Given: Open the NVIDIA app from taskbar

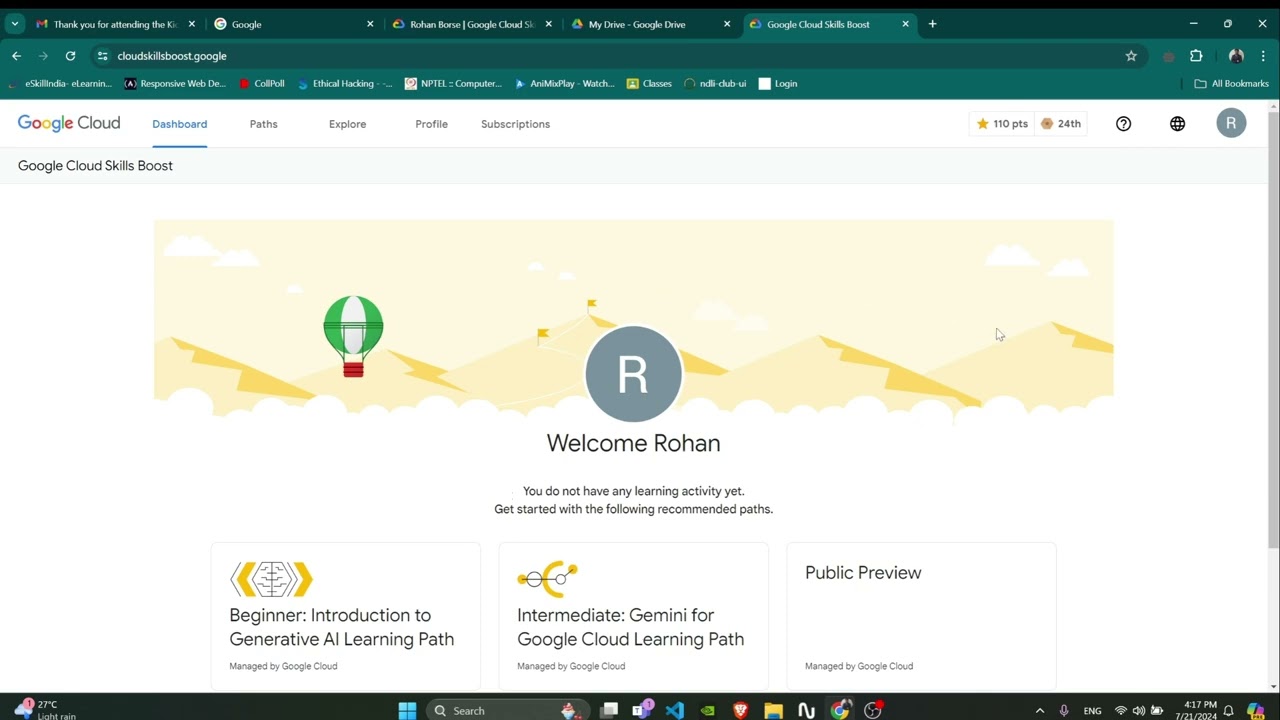Looking at the screenshot, I should pyautogui.click(x=708, y=711).
